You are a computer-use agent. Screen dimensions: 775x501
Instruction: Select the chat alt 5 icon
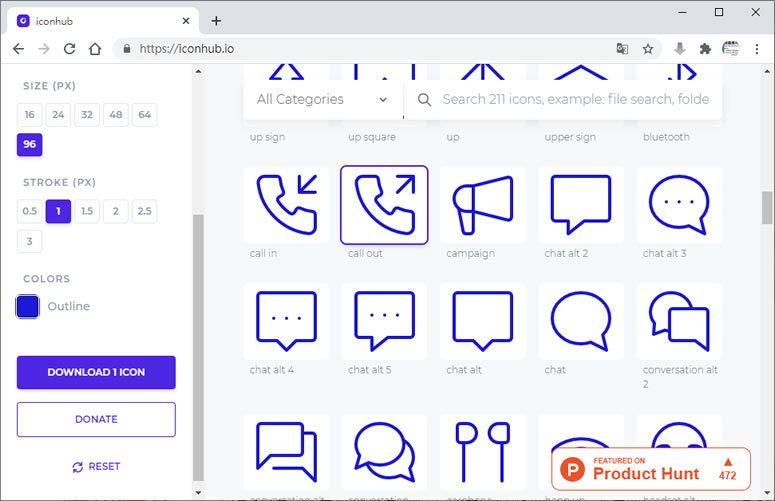pyautogui.click(x=384, y=321)
